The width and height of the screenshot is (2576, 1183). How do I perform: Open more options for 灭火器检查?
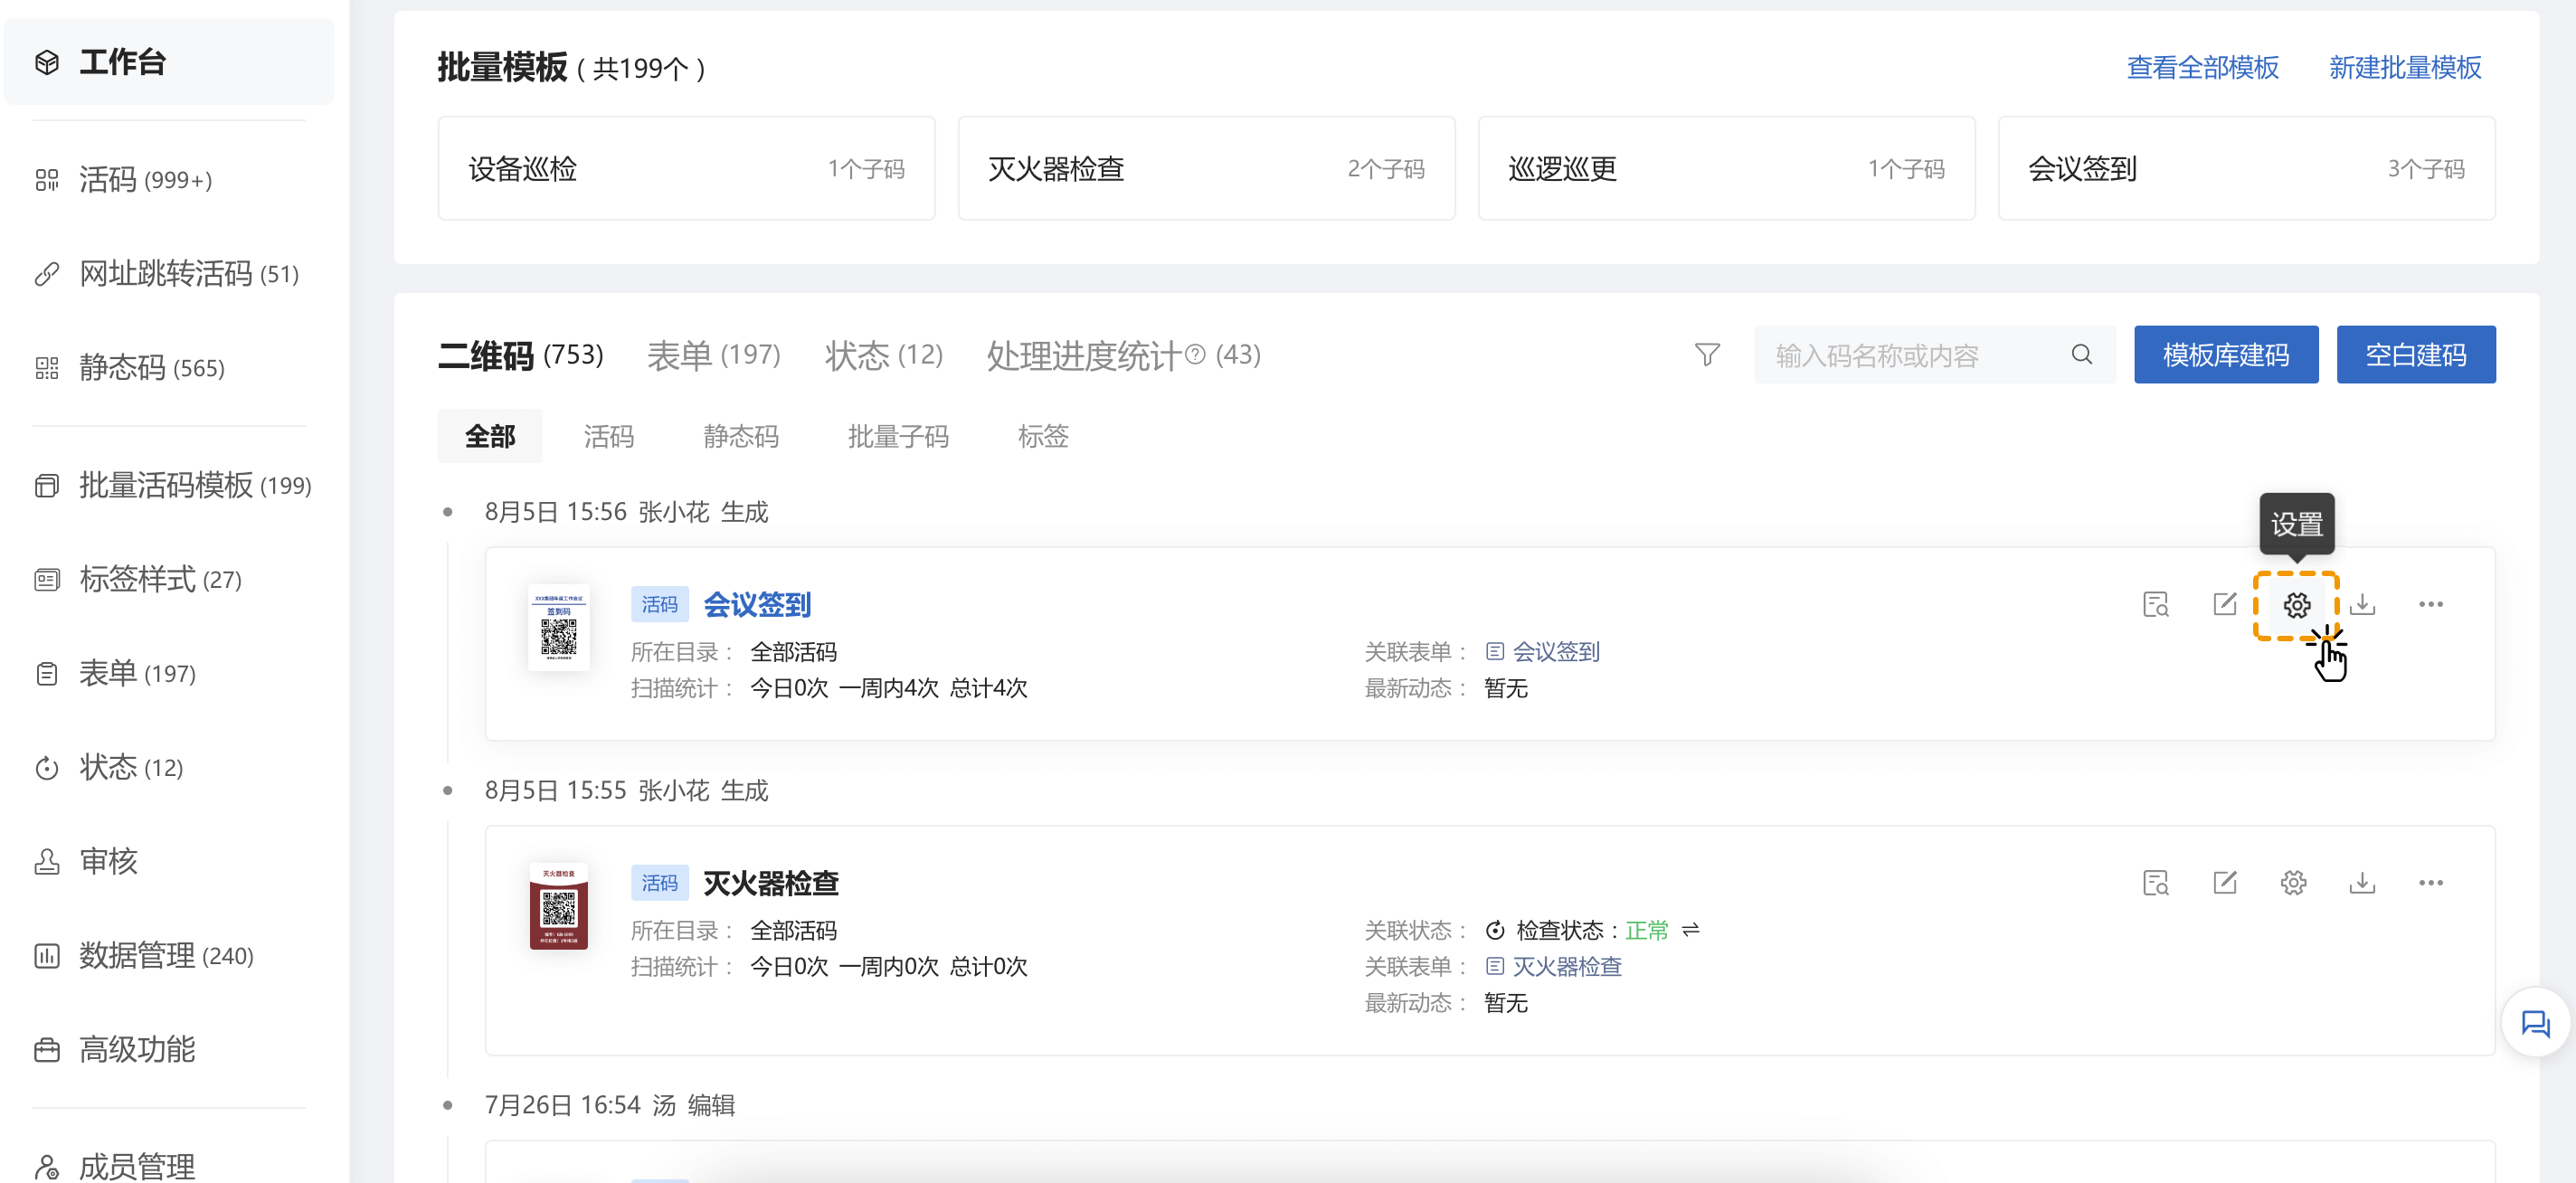click(2430, 883)
